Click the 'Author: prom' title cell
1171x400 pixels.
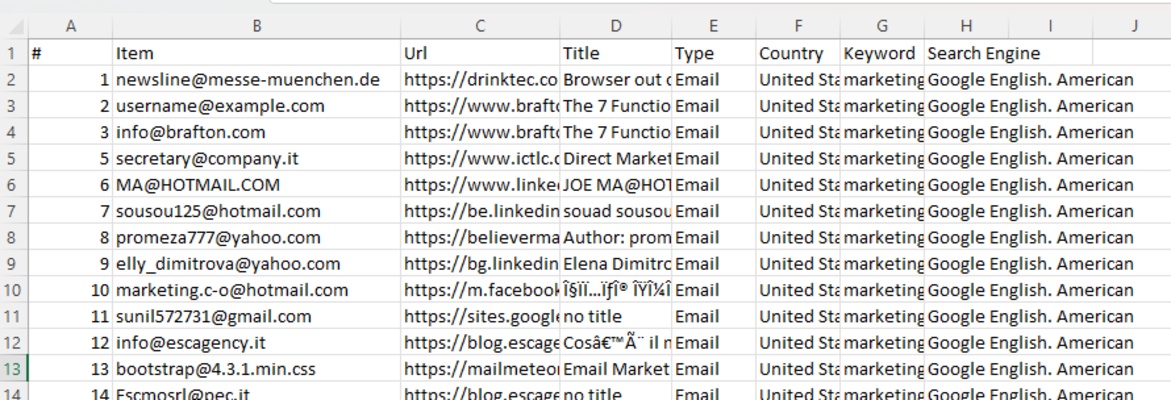click(x=615, y=237)
